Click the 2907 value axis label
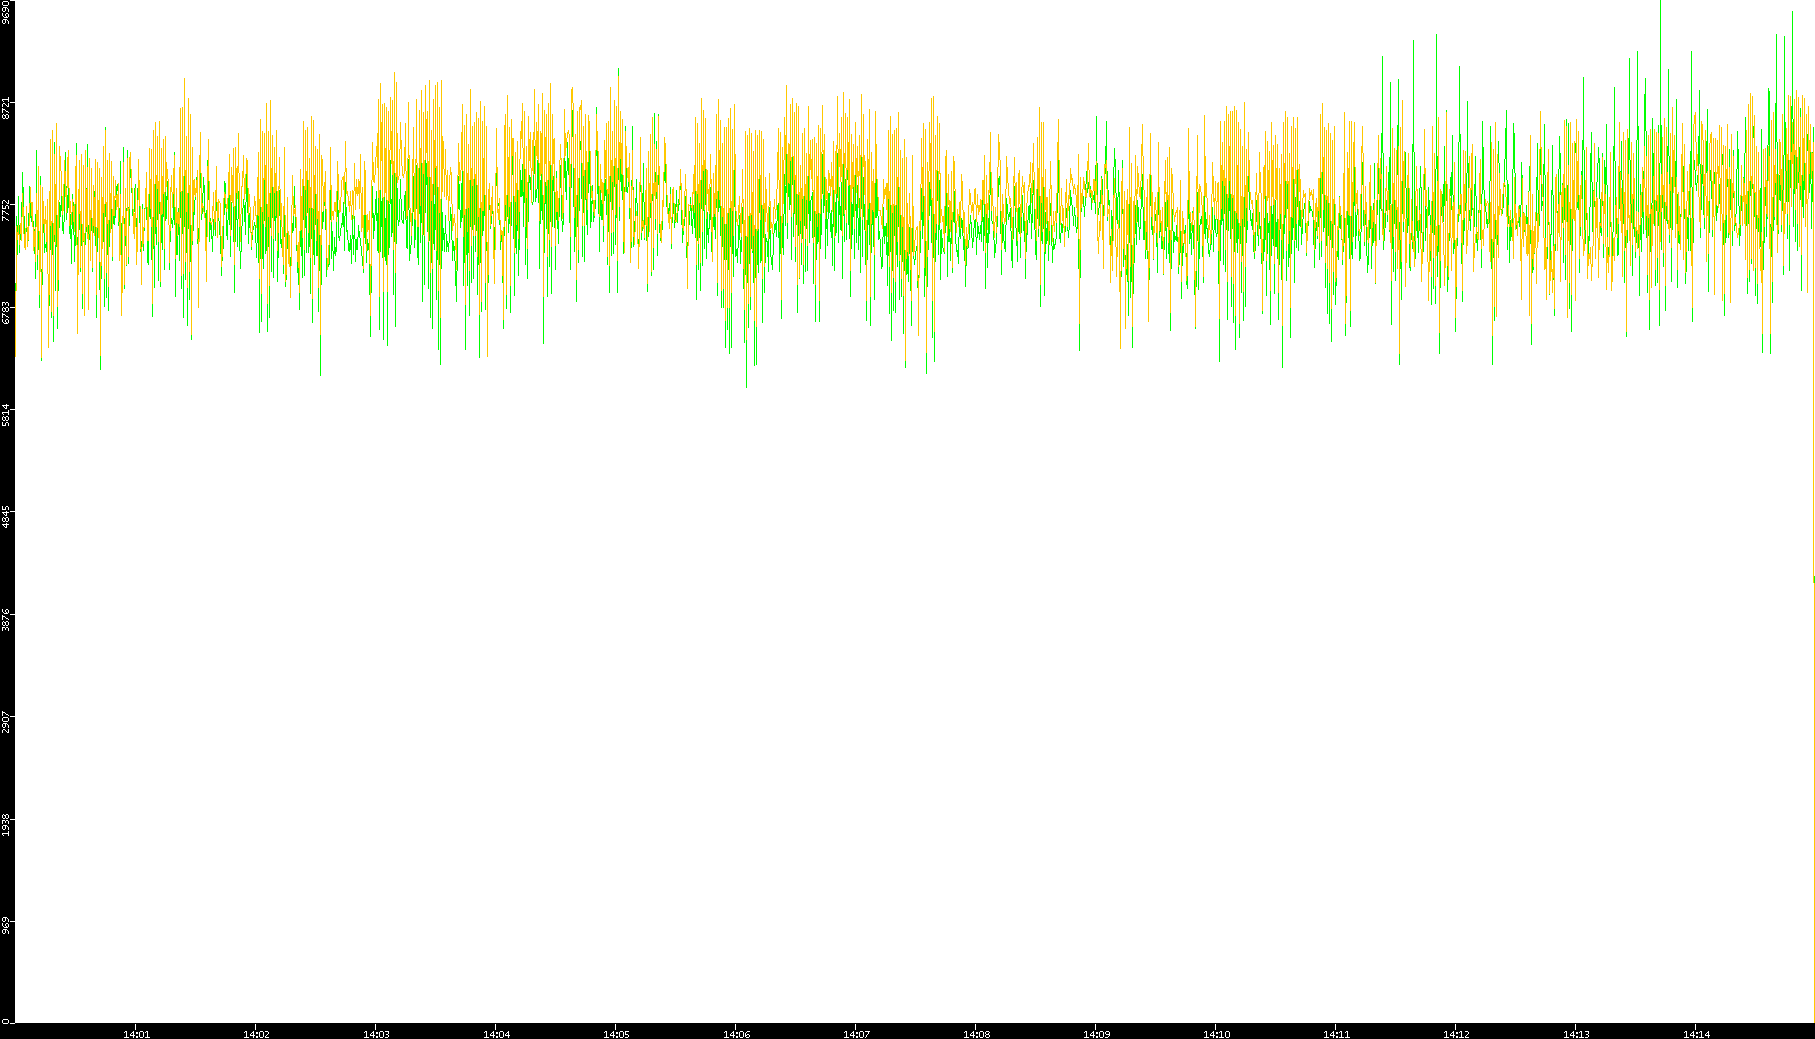1815x1039 pixels. (6, 722)
